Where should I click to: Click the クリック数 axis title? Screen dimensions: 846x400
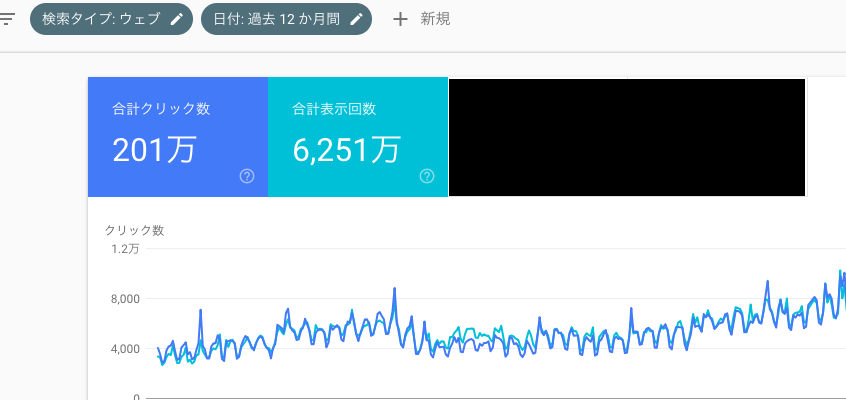(x=134, y=230)
